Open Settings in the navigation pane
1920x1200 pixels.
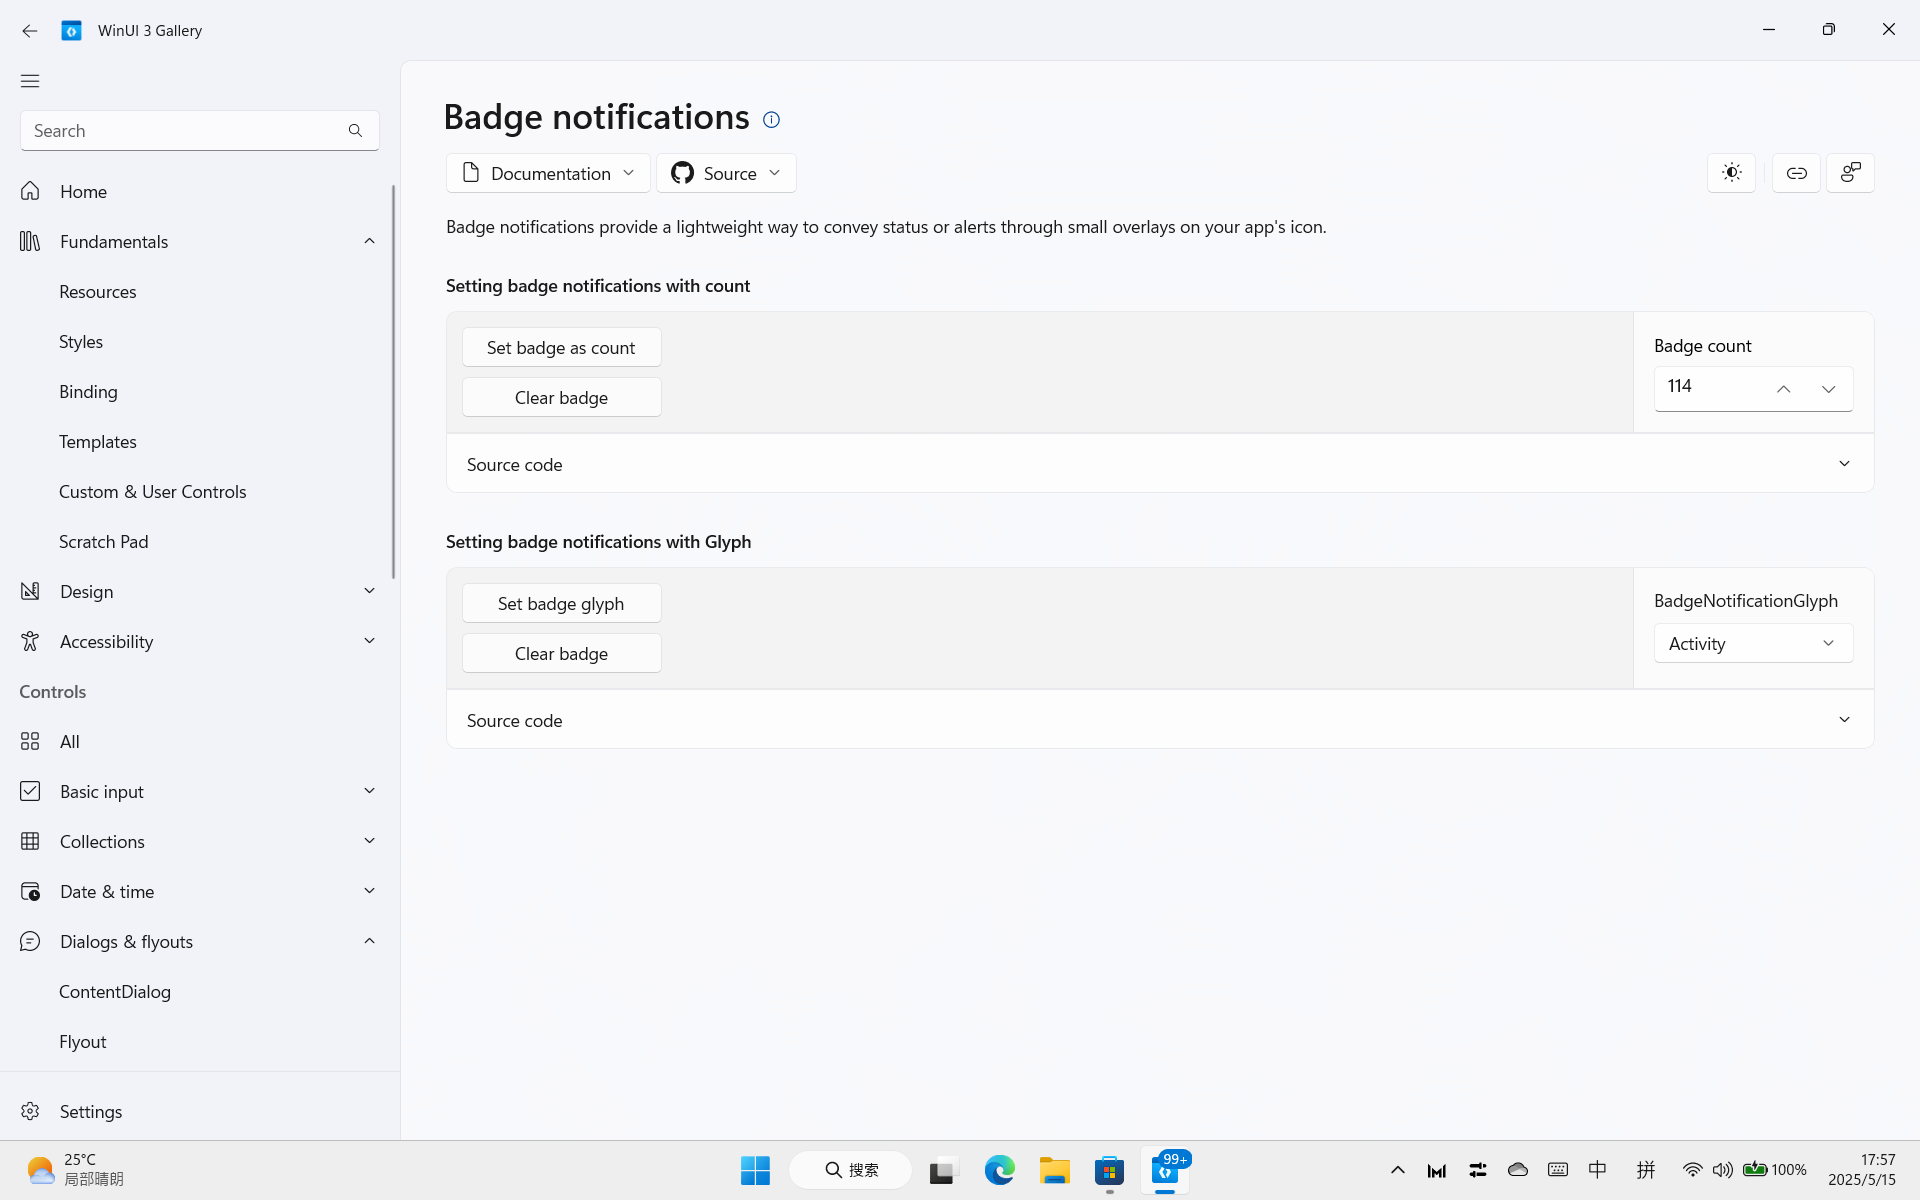point(91,1111)
